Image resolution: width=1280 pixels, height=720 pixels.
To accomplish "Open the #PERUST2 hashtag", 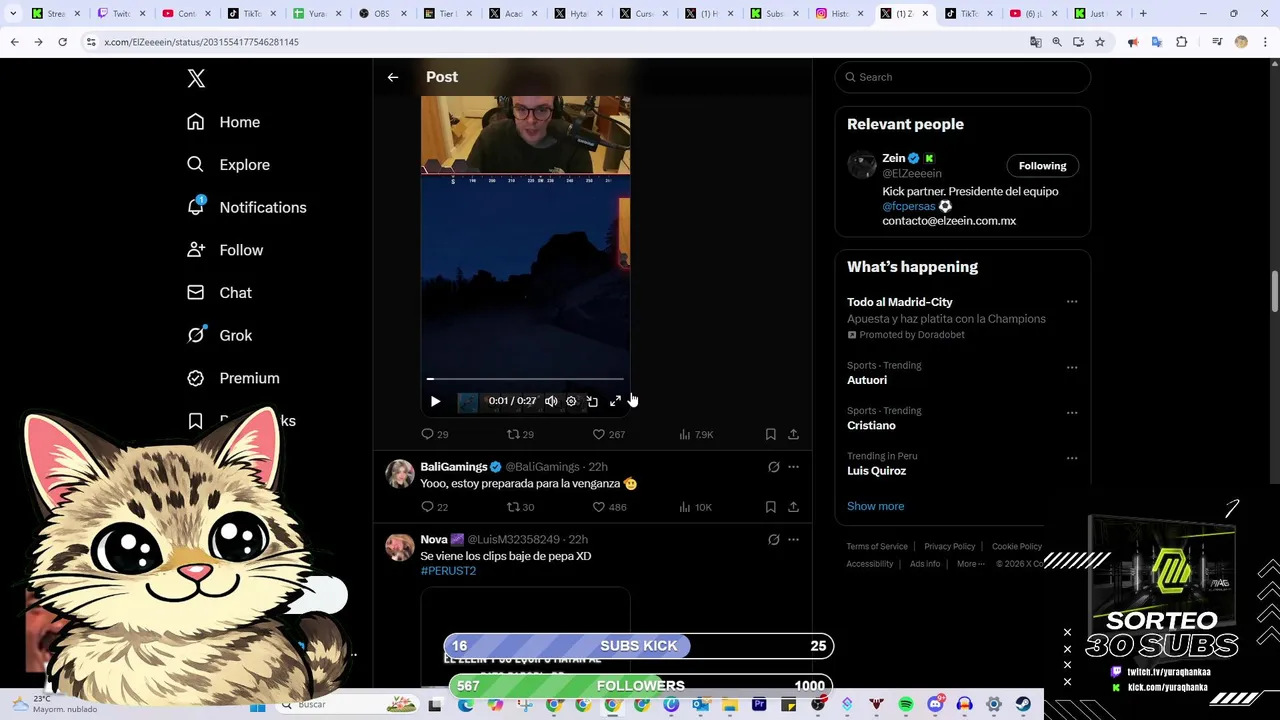I will 448,571.
